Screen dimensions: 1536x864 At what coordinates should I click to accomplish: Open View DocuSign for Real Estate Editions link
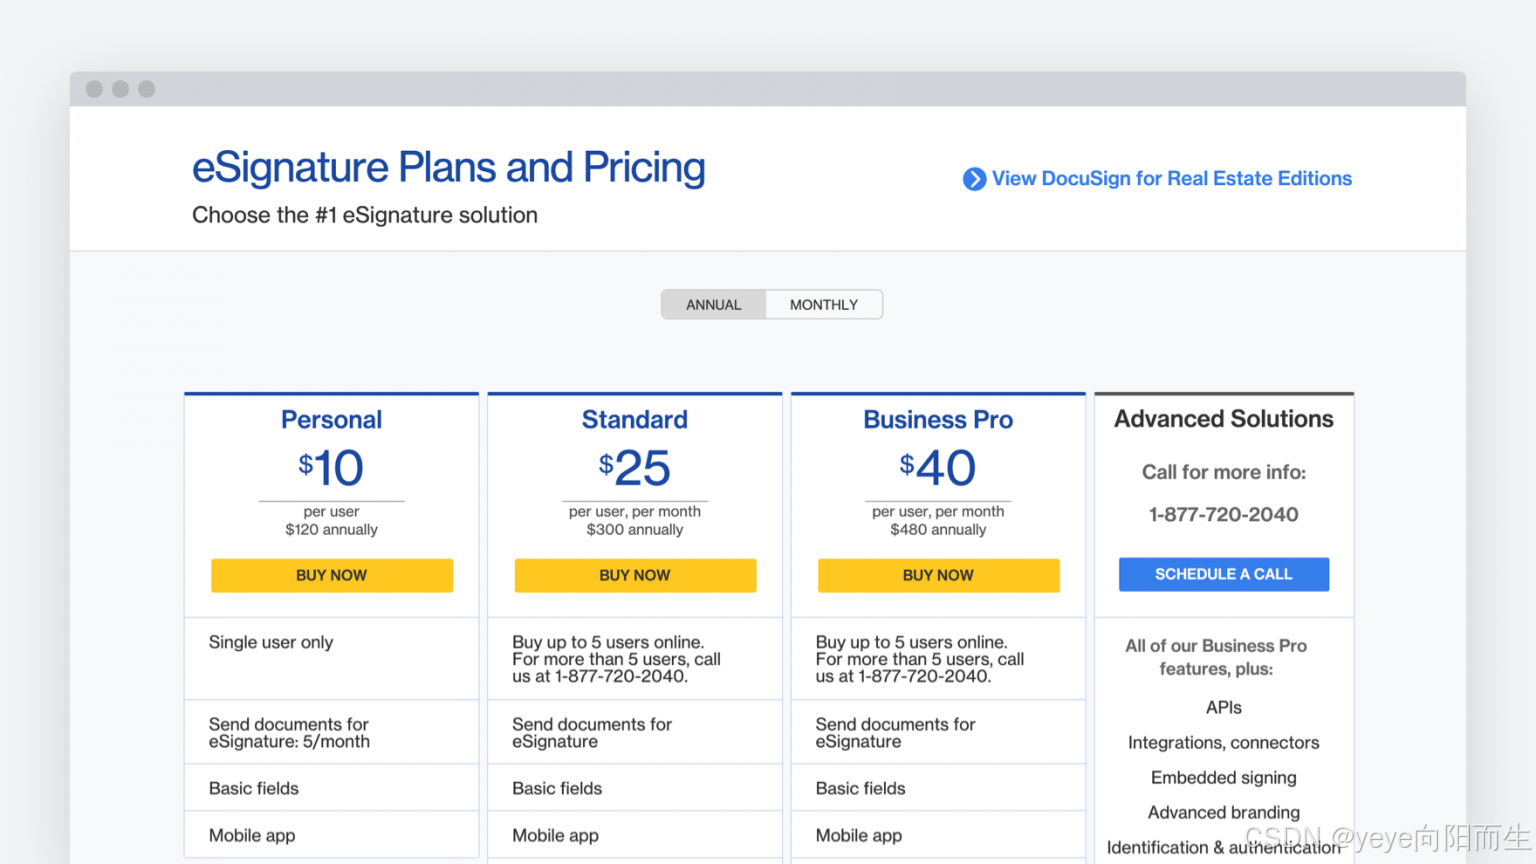click(x=1171, y=179)
